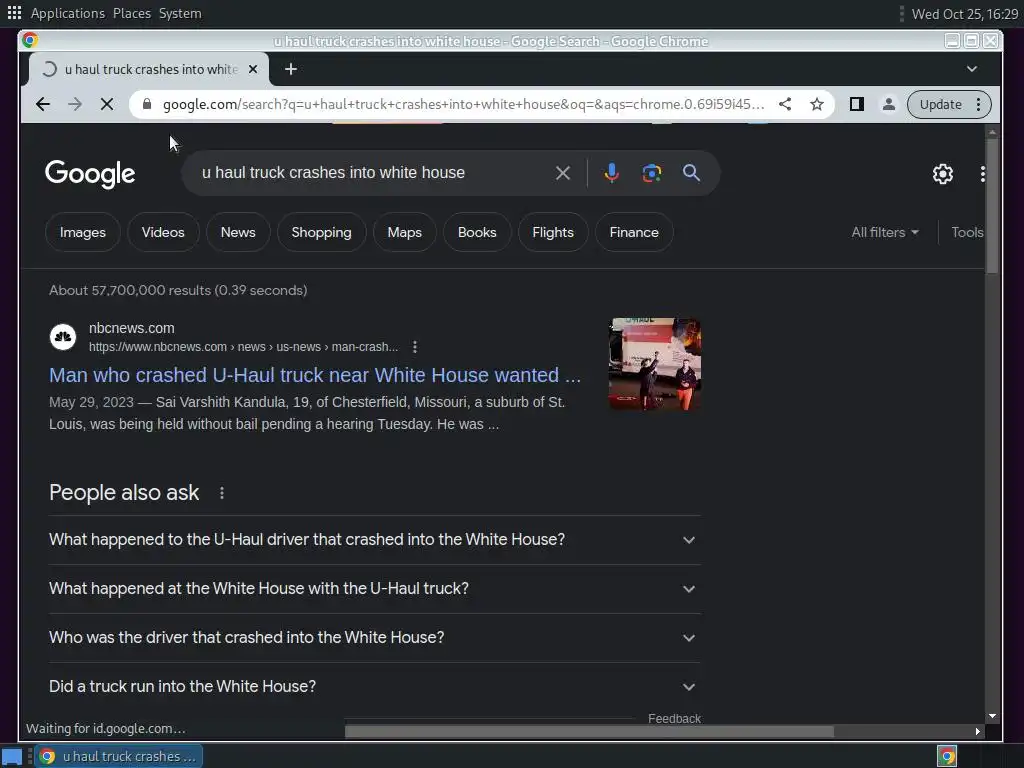
Task: Open the U-Haul crash result thumbnail
Action: point(655,364)
